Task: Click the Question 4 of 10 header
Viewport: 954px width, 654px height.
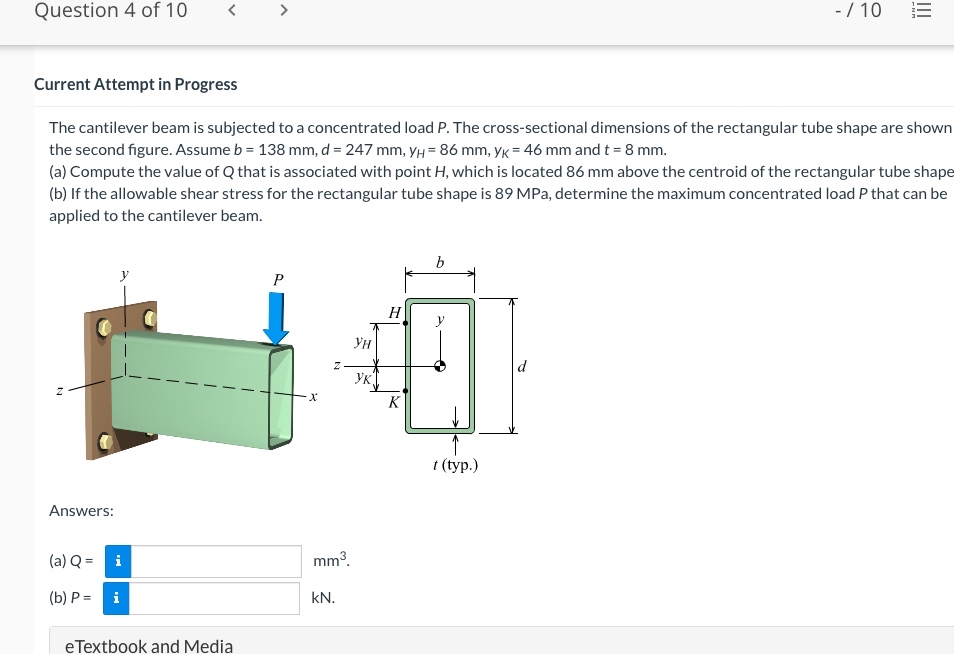Action: (x=110, y=11)
